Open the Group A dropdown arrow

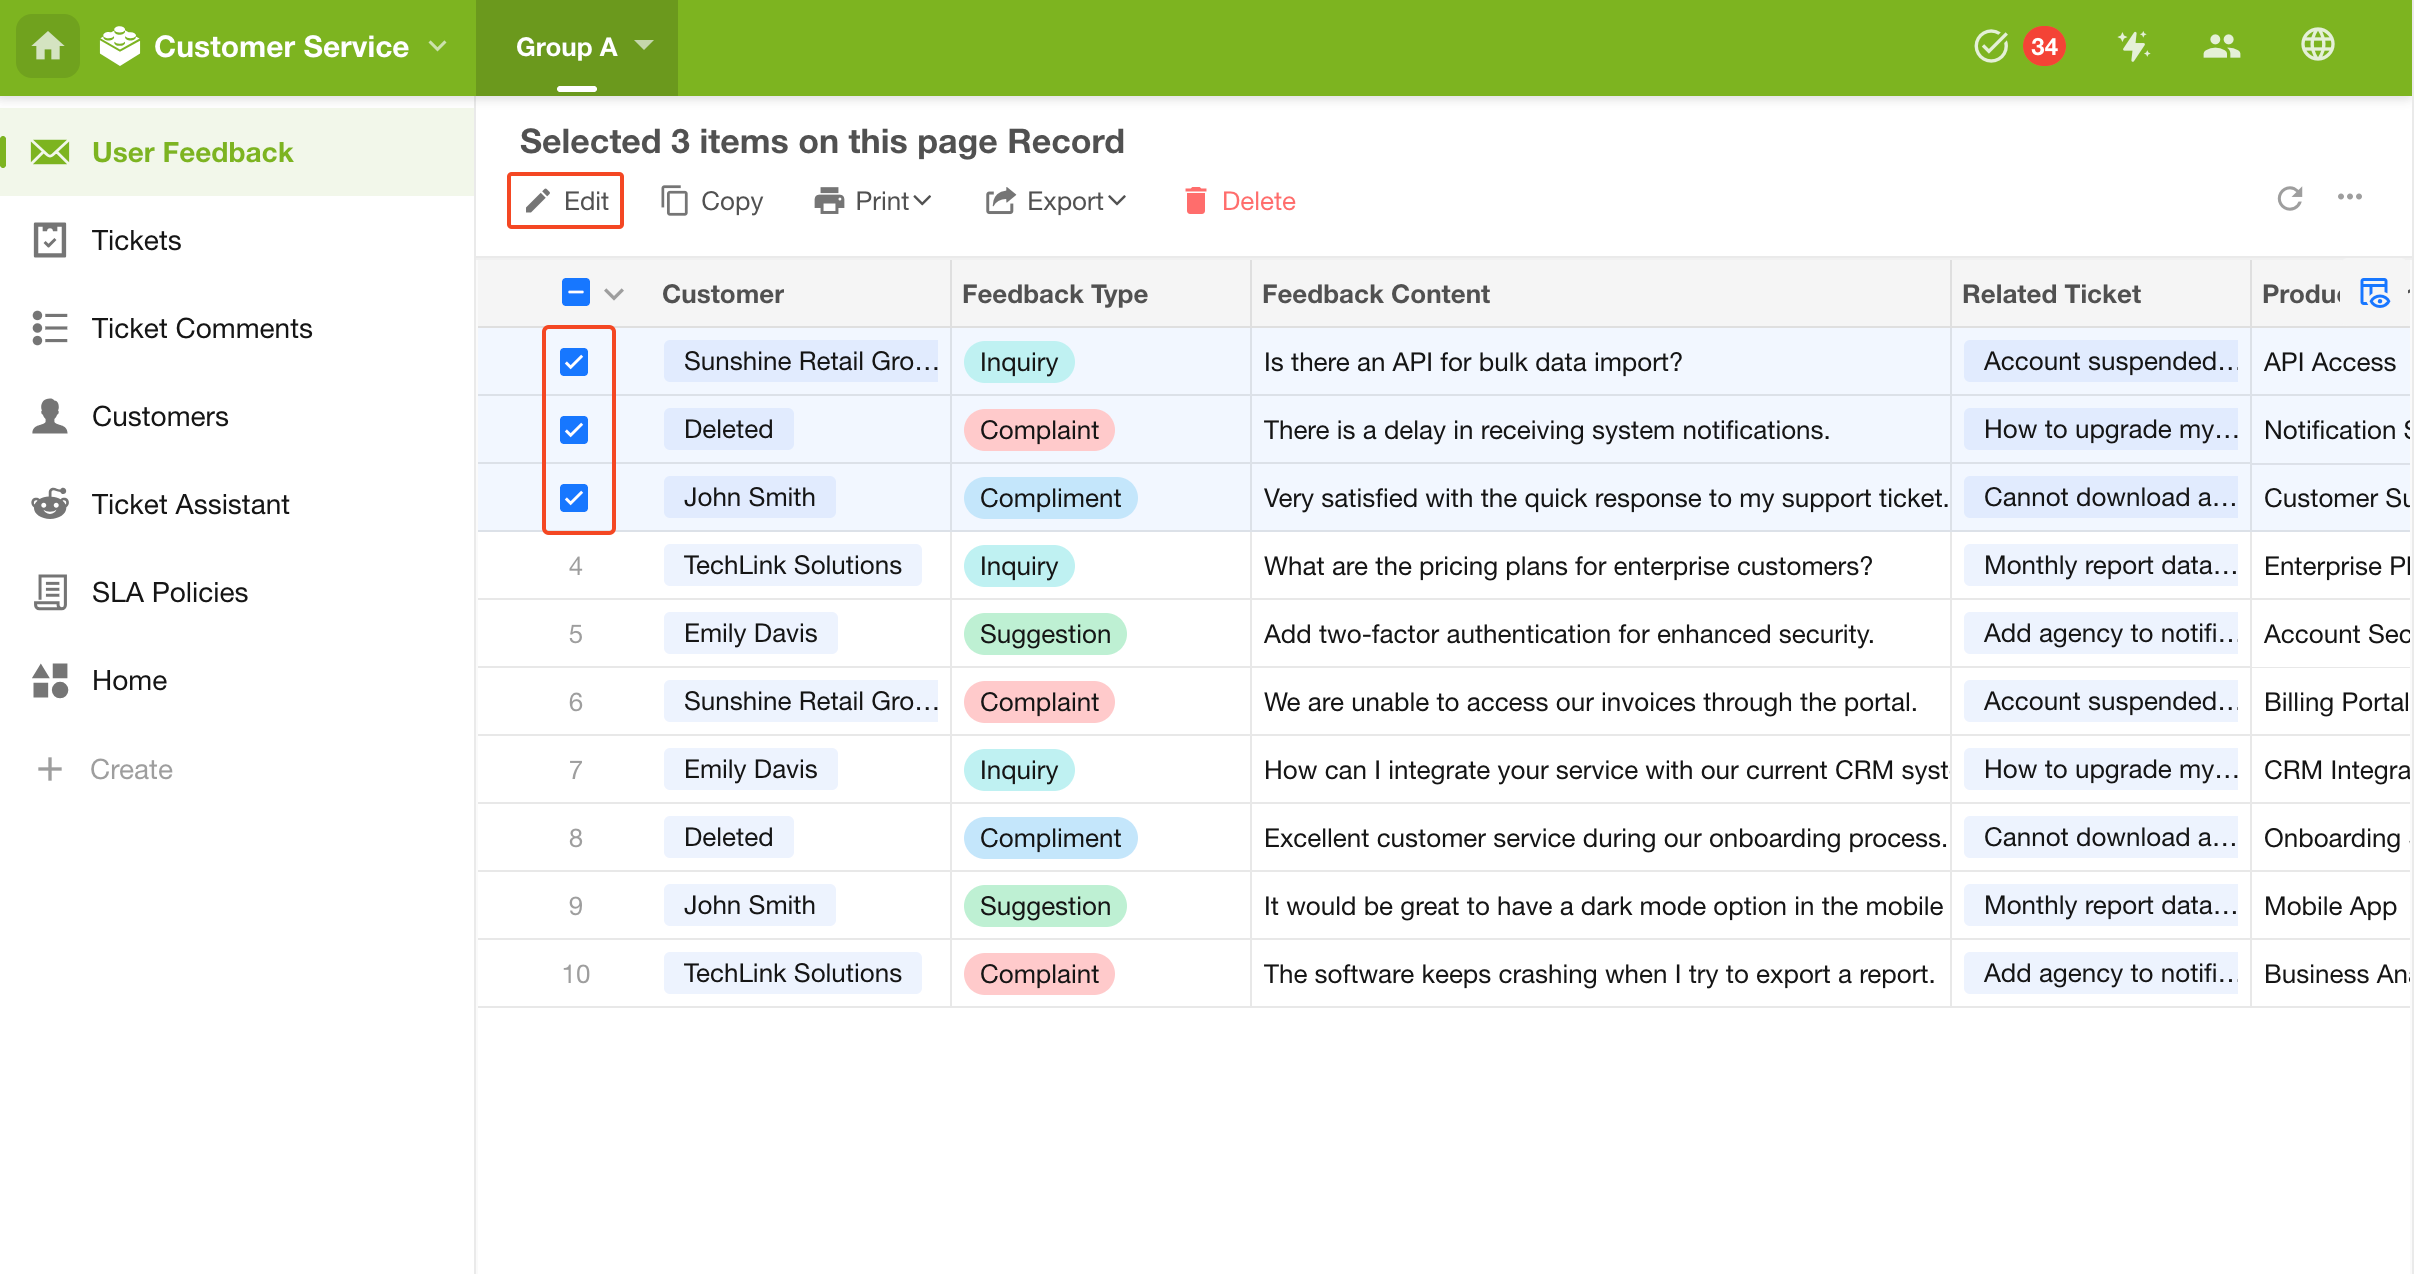click(x=644, y=45)
